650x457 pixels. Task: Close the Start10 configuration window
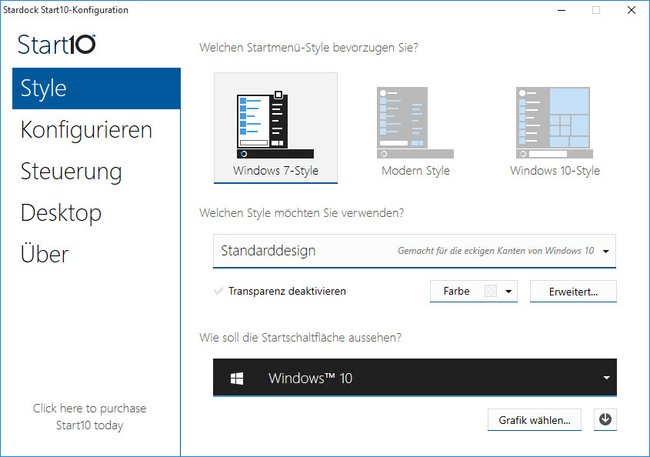[631, 10]
